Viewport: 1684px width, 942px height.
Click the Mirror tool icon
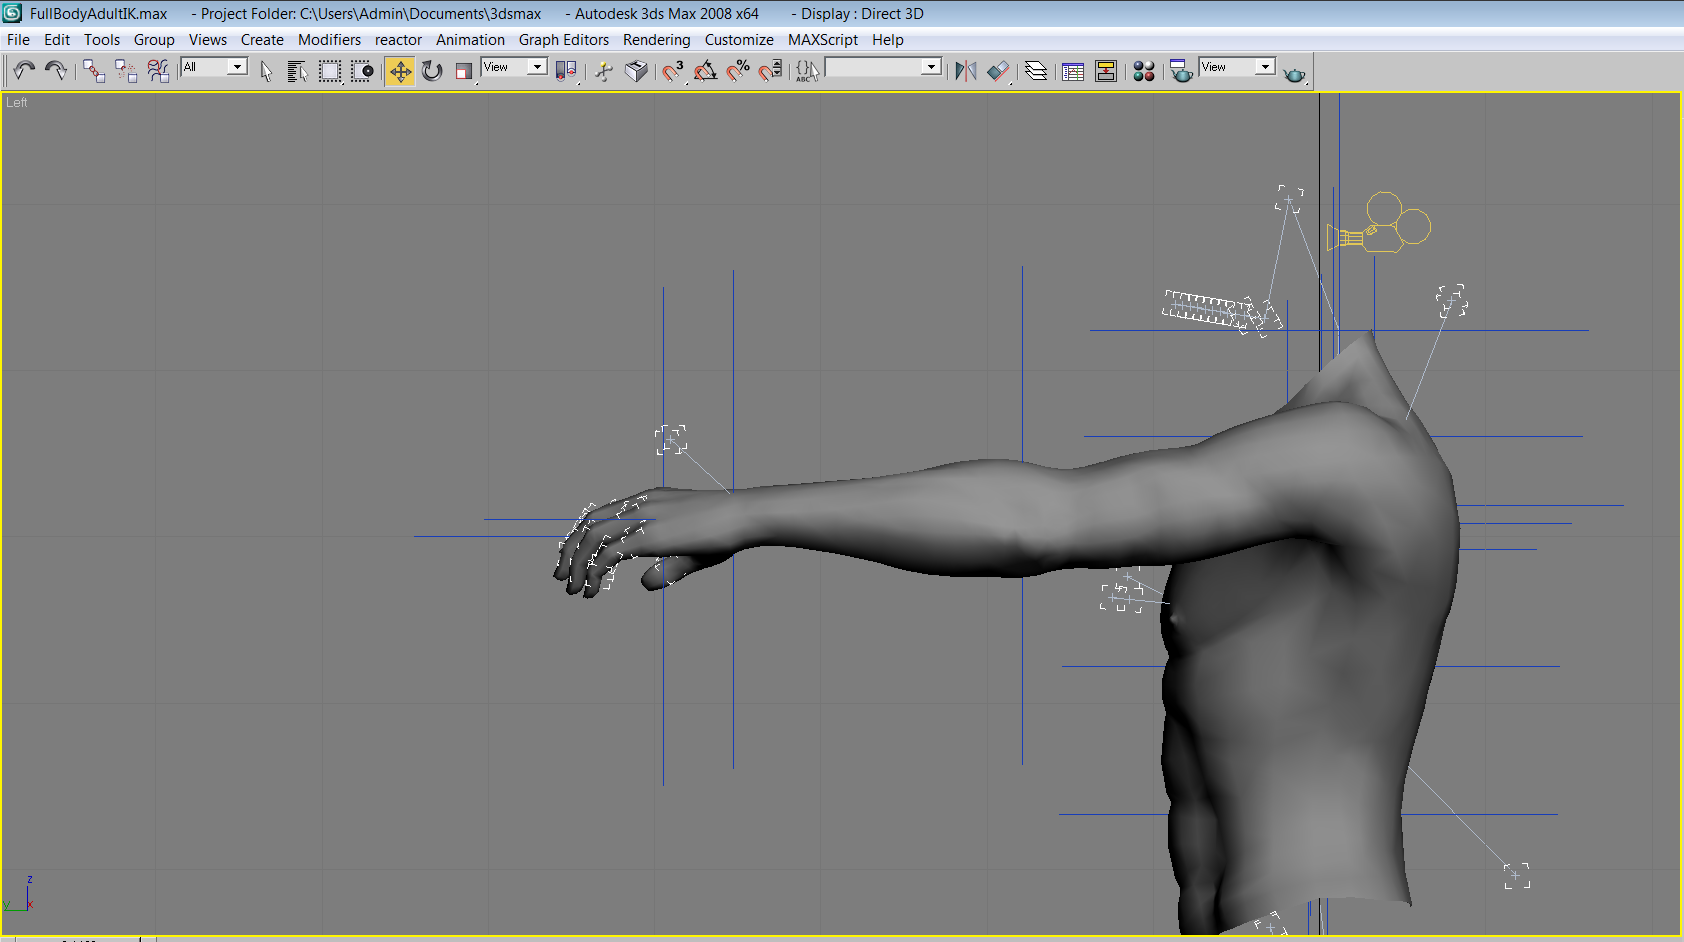[x=965, y=70]
